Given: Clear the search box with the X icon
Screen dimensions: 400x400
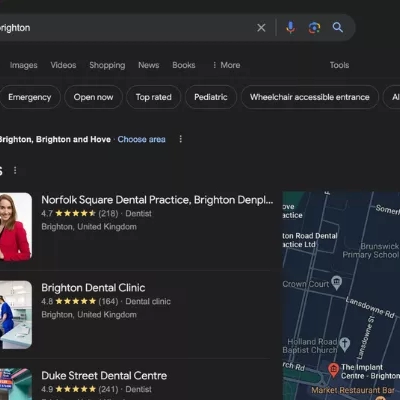Looking at the screenshot, I should tap(261, 28).
